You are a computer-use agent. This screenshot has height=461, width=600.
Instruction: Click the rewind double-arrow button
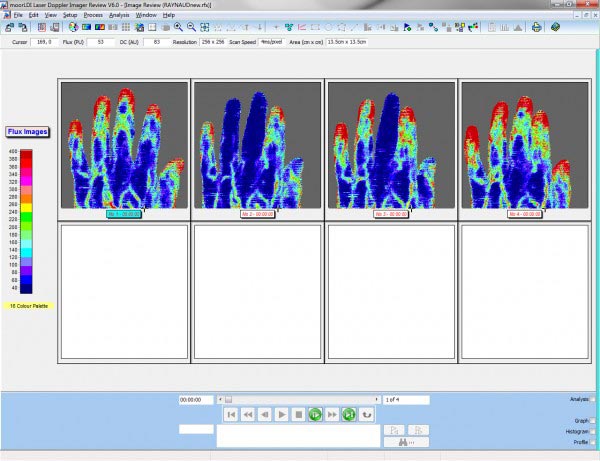tap(248, 413)
